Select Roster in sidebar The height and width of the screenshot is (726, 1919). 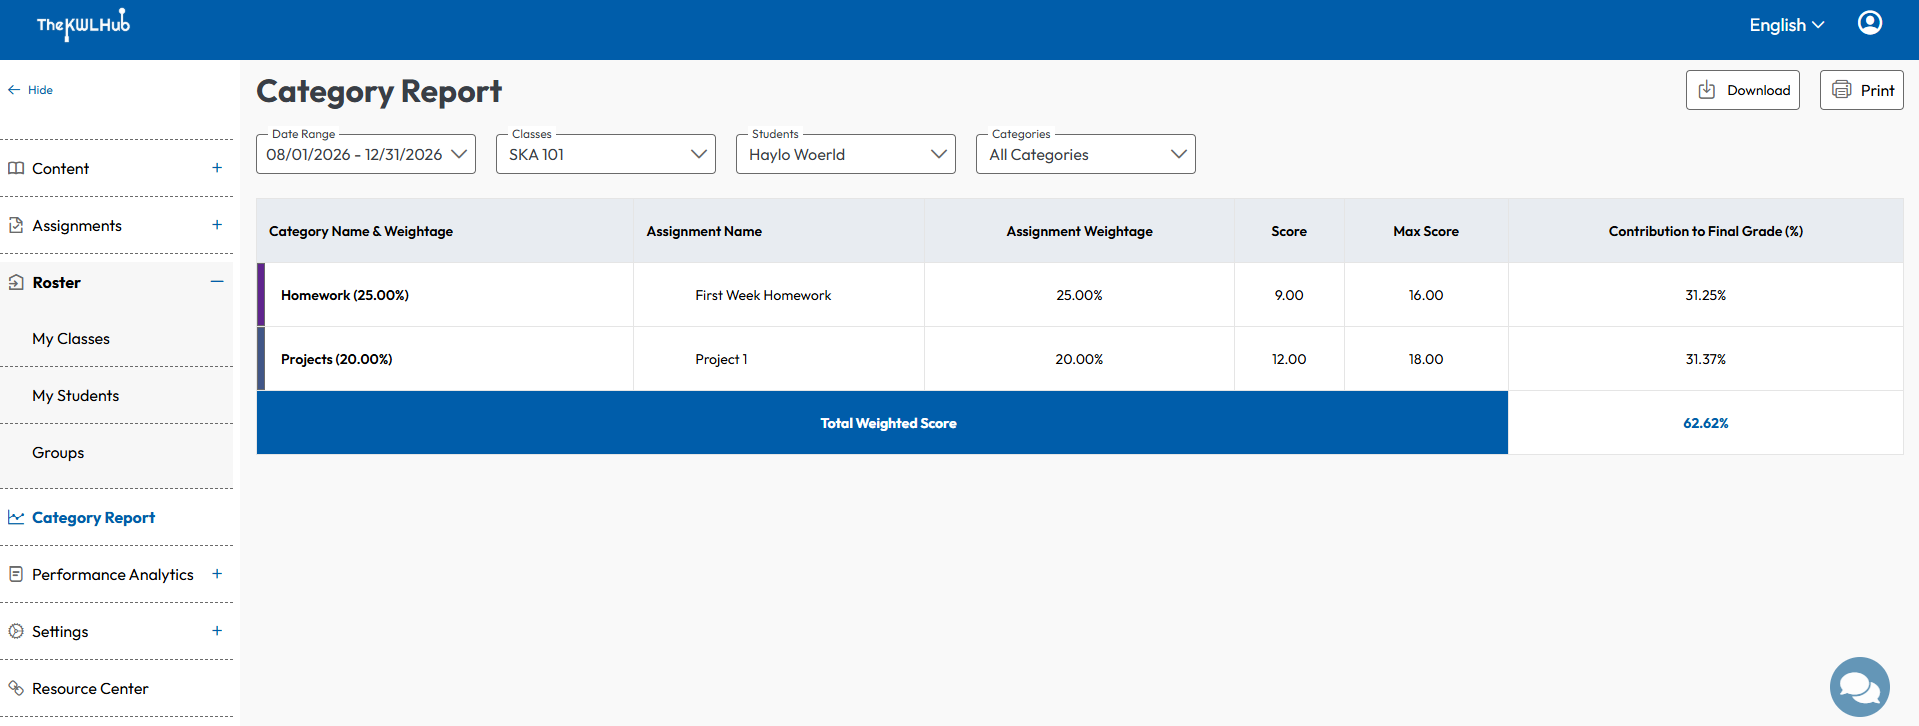(x=57, y=282)
